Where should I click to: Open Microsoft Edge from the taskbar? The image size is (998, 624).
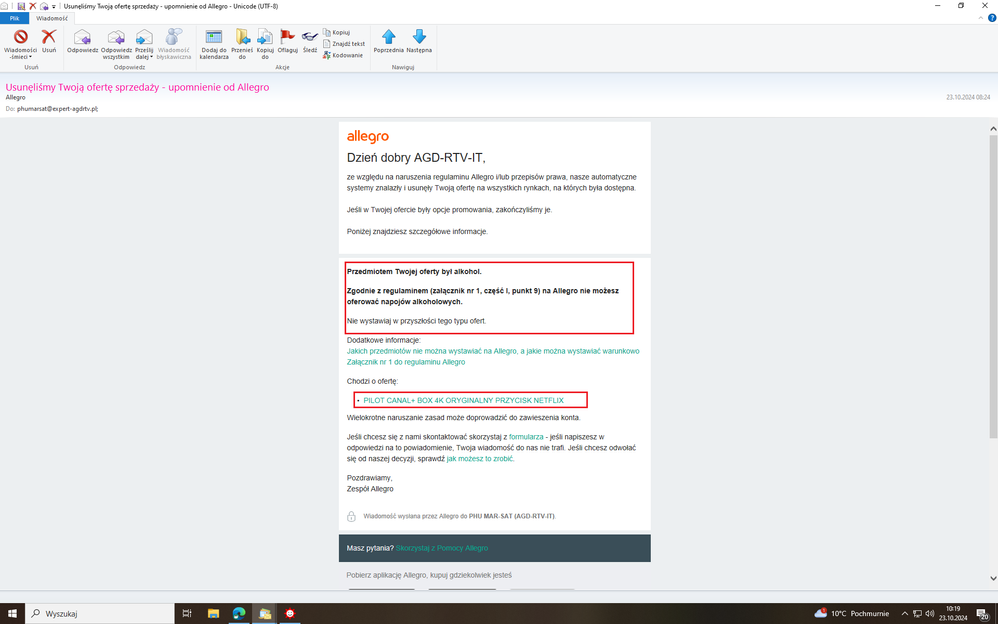pos(239,613)
